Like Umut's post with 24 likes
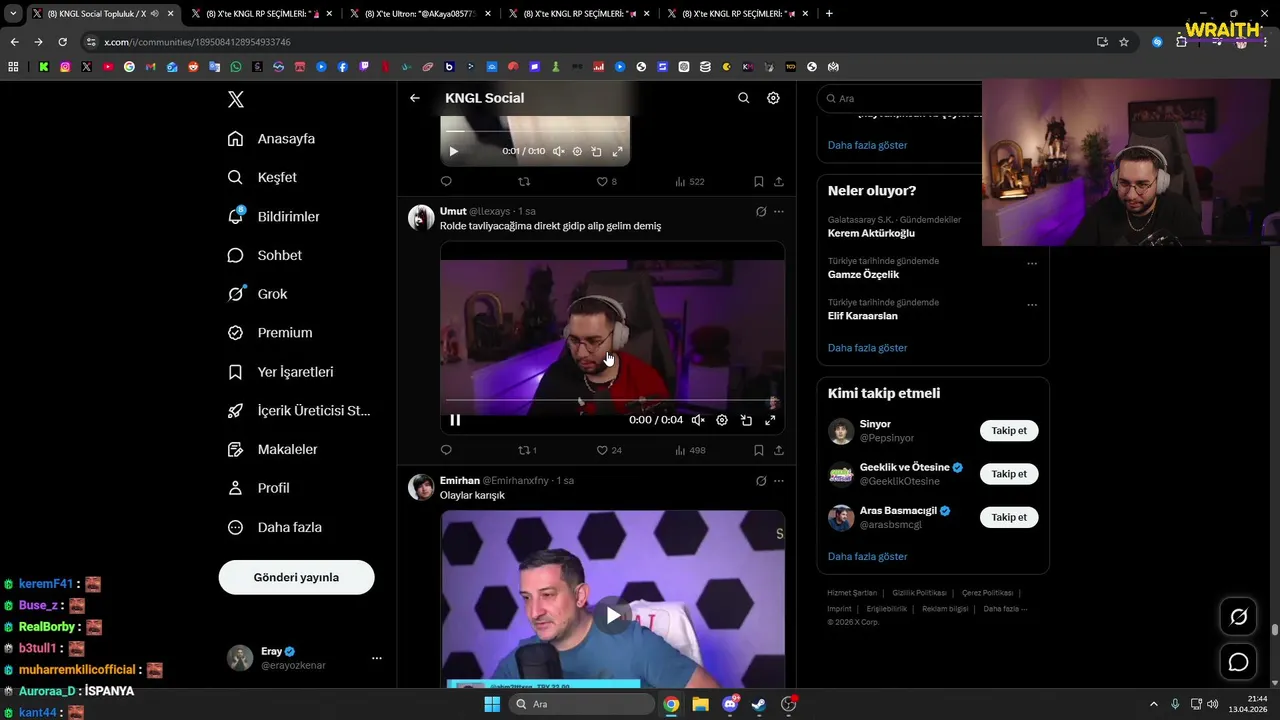 (609, 450)
